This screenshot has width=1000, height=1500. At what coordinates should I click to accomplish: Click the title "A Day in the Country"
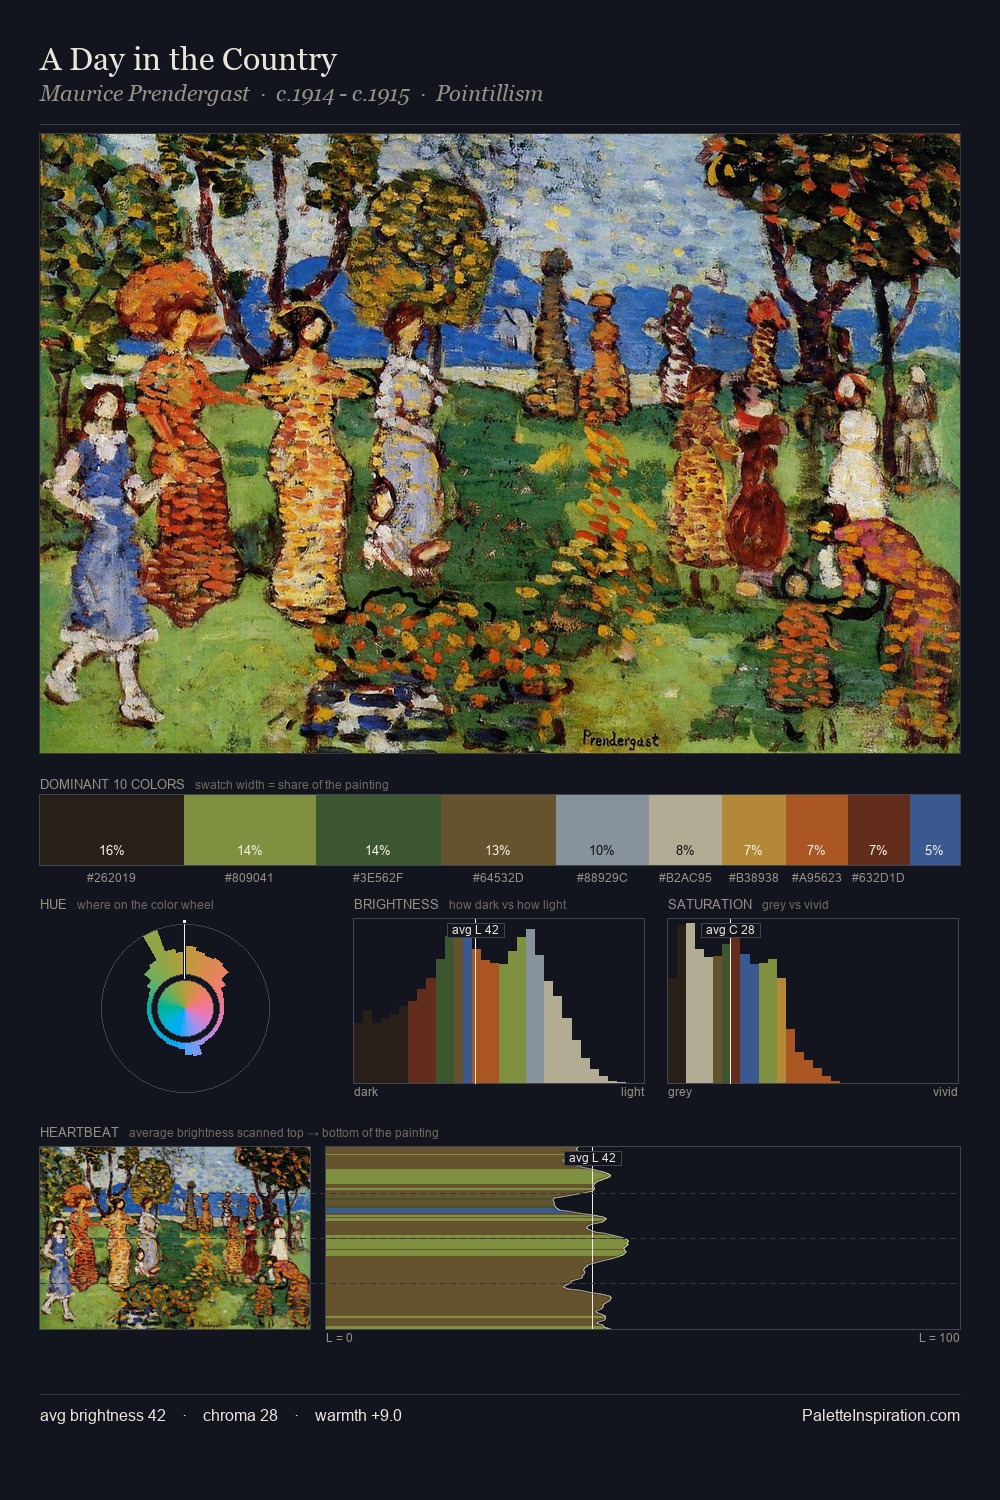click(x=188, y=59)
